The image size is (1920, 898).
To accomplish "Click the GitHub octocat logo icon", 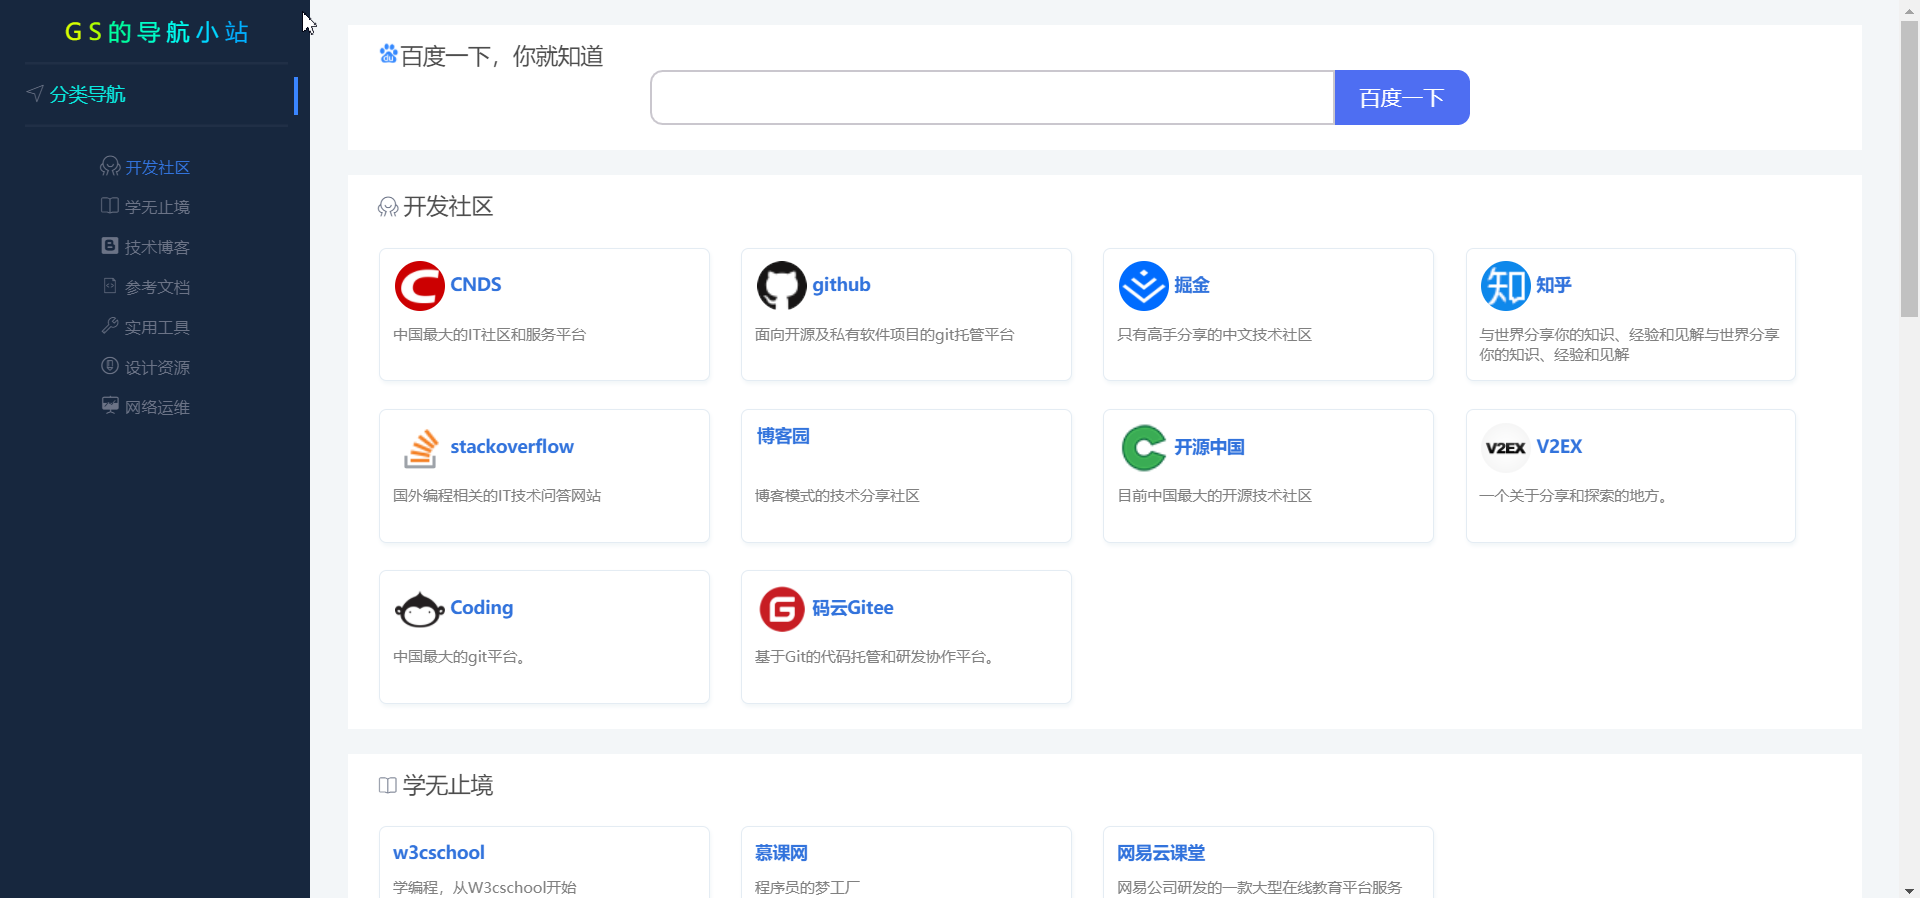I will 782,286.
